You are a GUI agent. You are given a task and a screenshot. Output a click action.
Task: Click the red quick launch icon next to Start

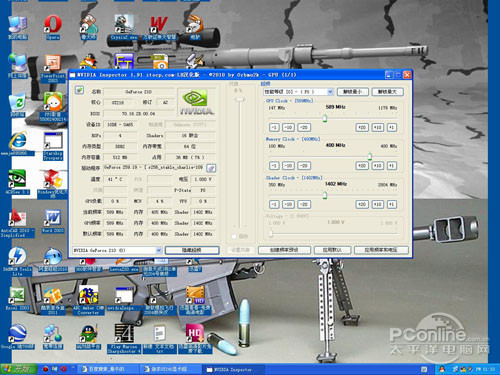pyautogui.click(x=46, y=369)
